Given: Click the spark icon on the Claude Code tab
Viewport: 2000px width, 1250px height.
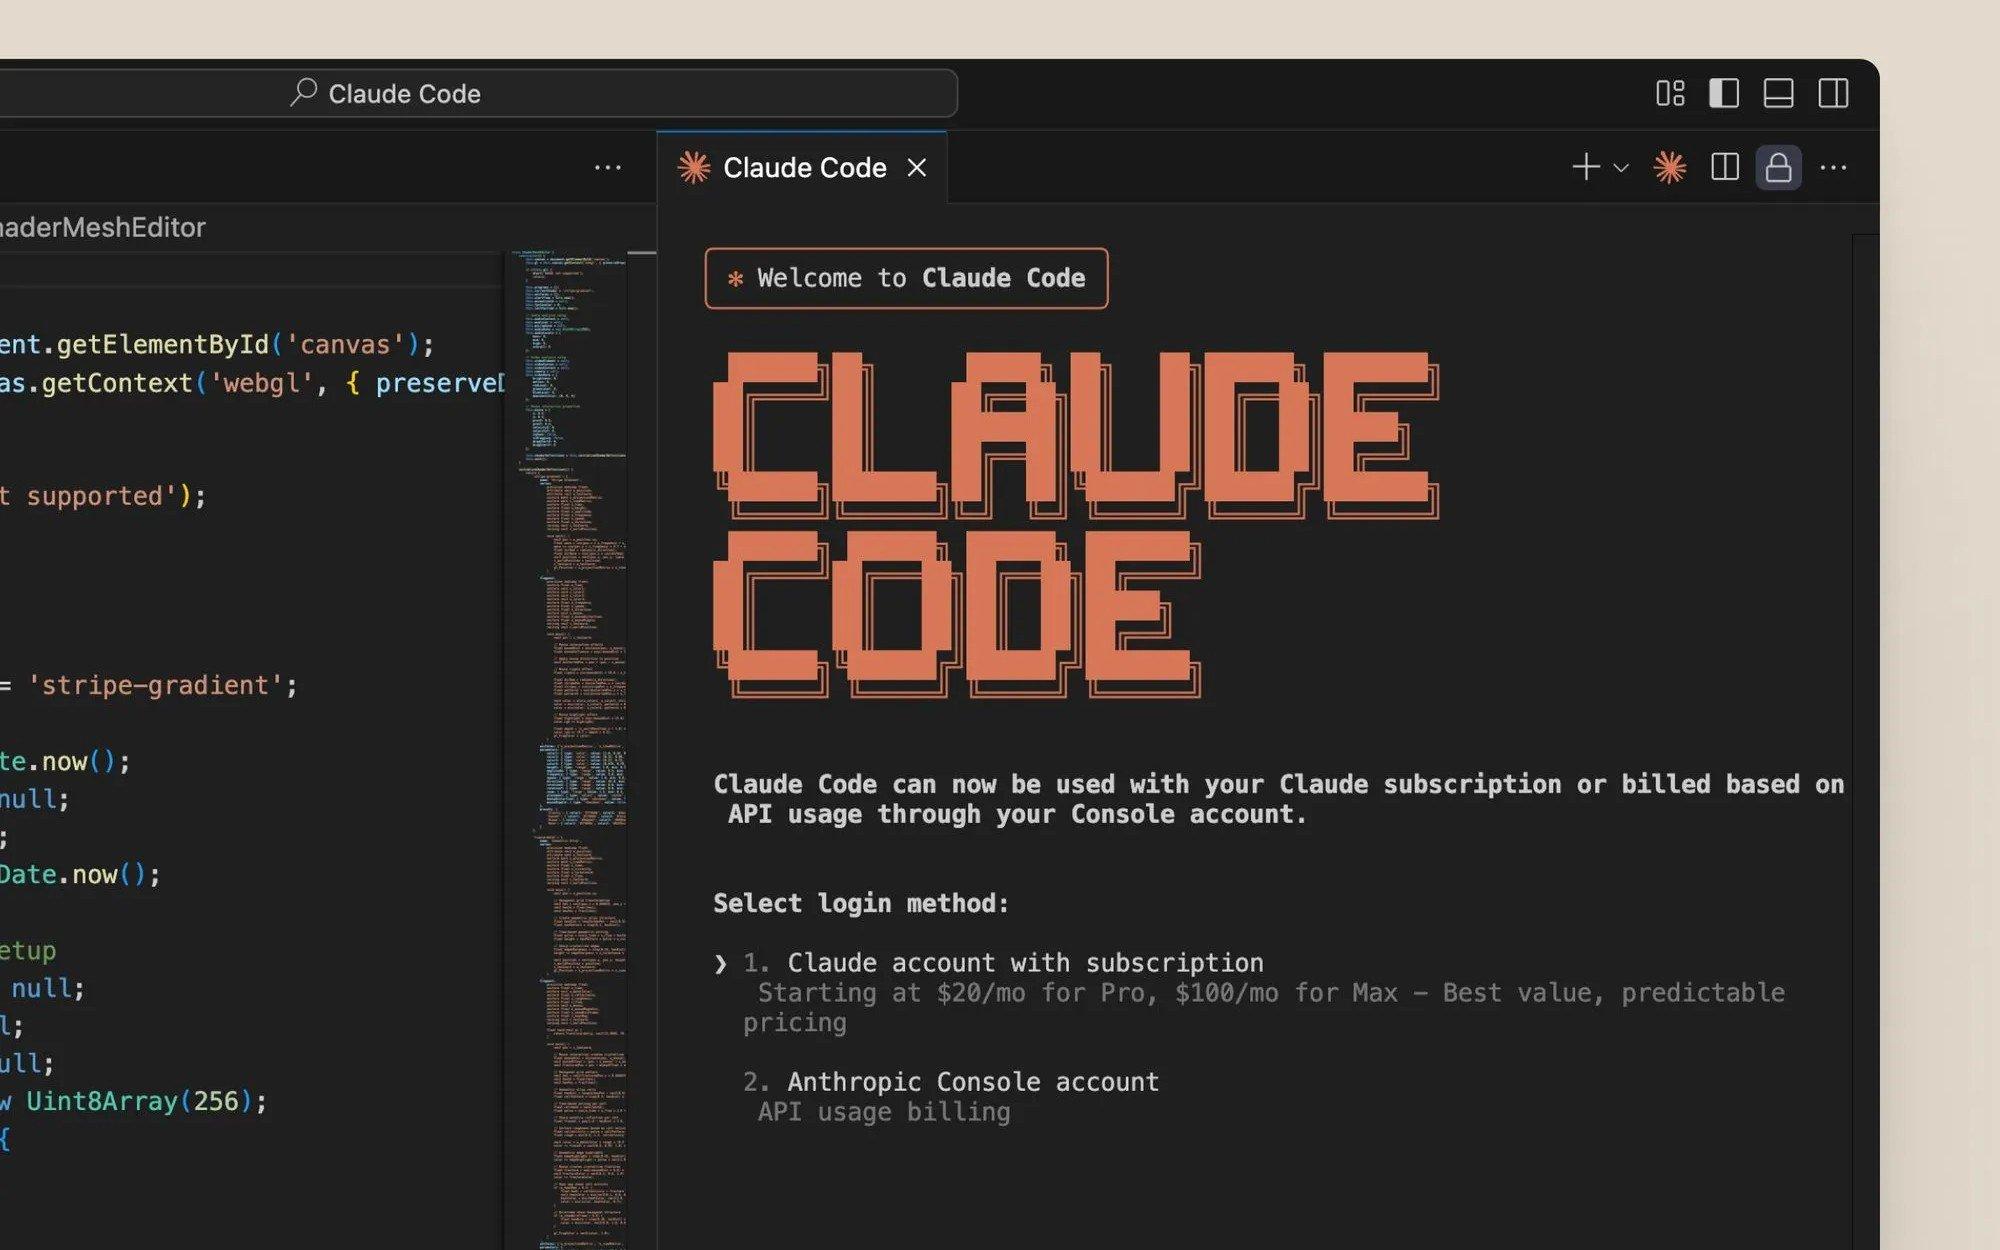Looking at the screenshot, I should point(694,167).
